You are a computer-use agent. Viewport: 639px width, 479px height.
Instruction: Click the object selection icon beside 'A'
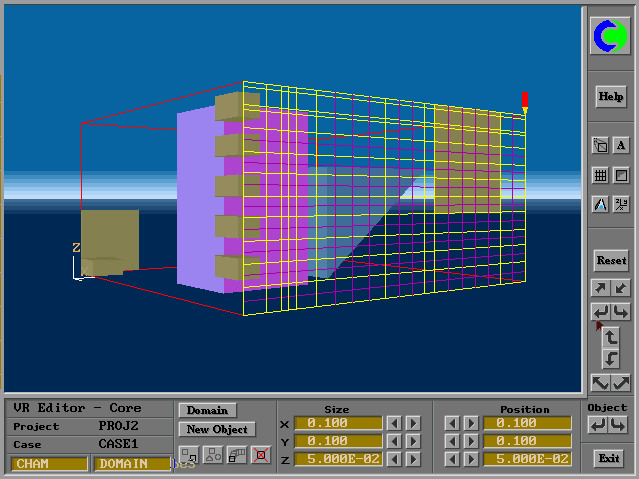600,146
